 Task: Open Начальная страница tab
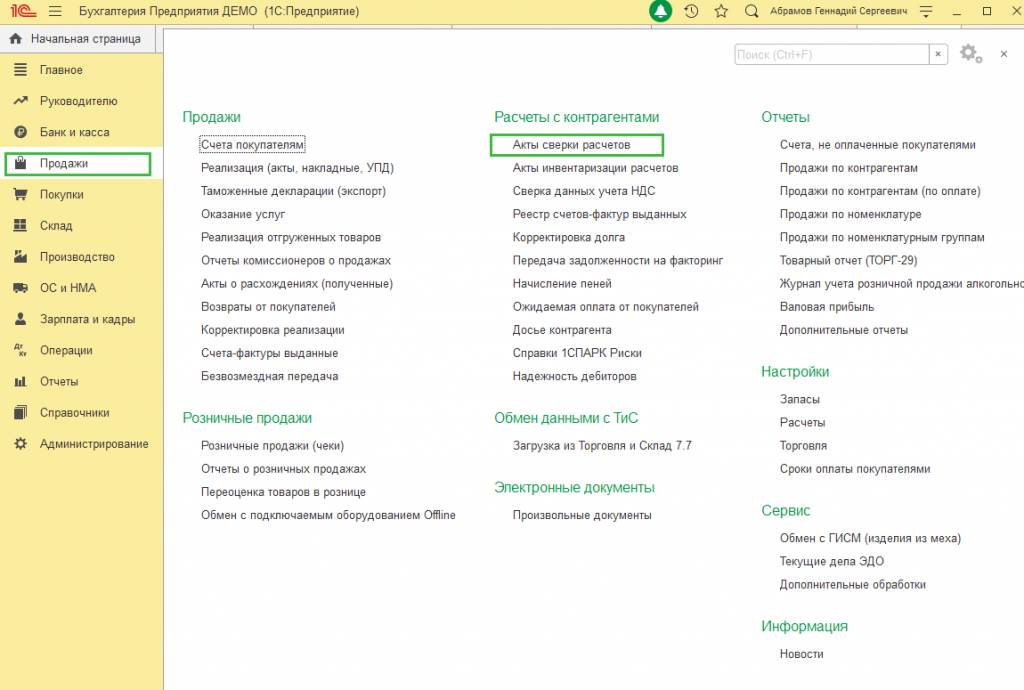(78, 39)
